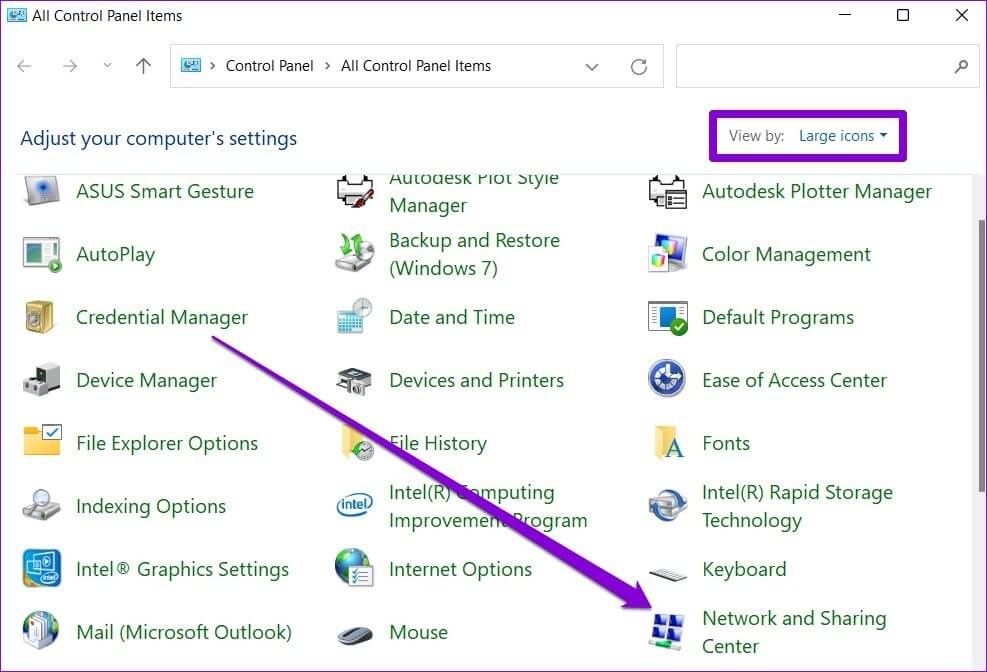Focus the Control Panel search box
The width and height of the screenshot is (987, 672).
click(827, 66)
